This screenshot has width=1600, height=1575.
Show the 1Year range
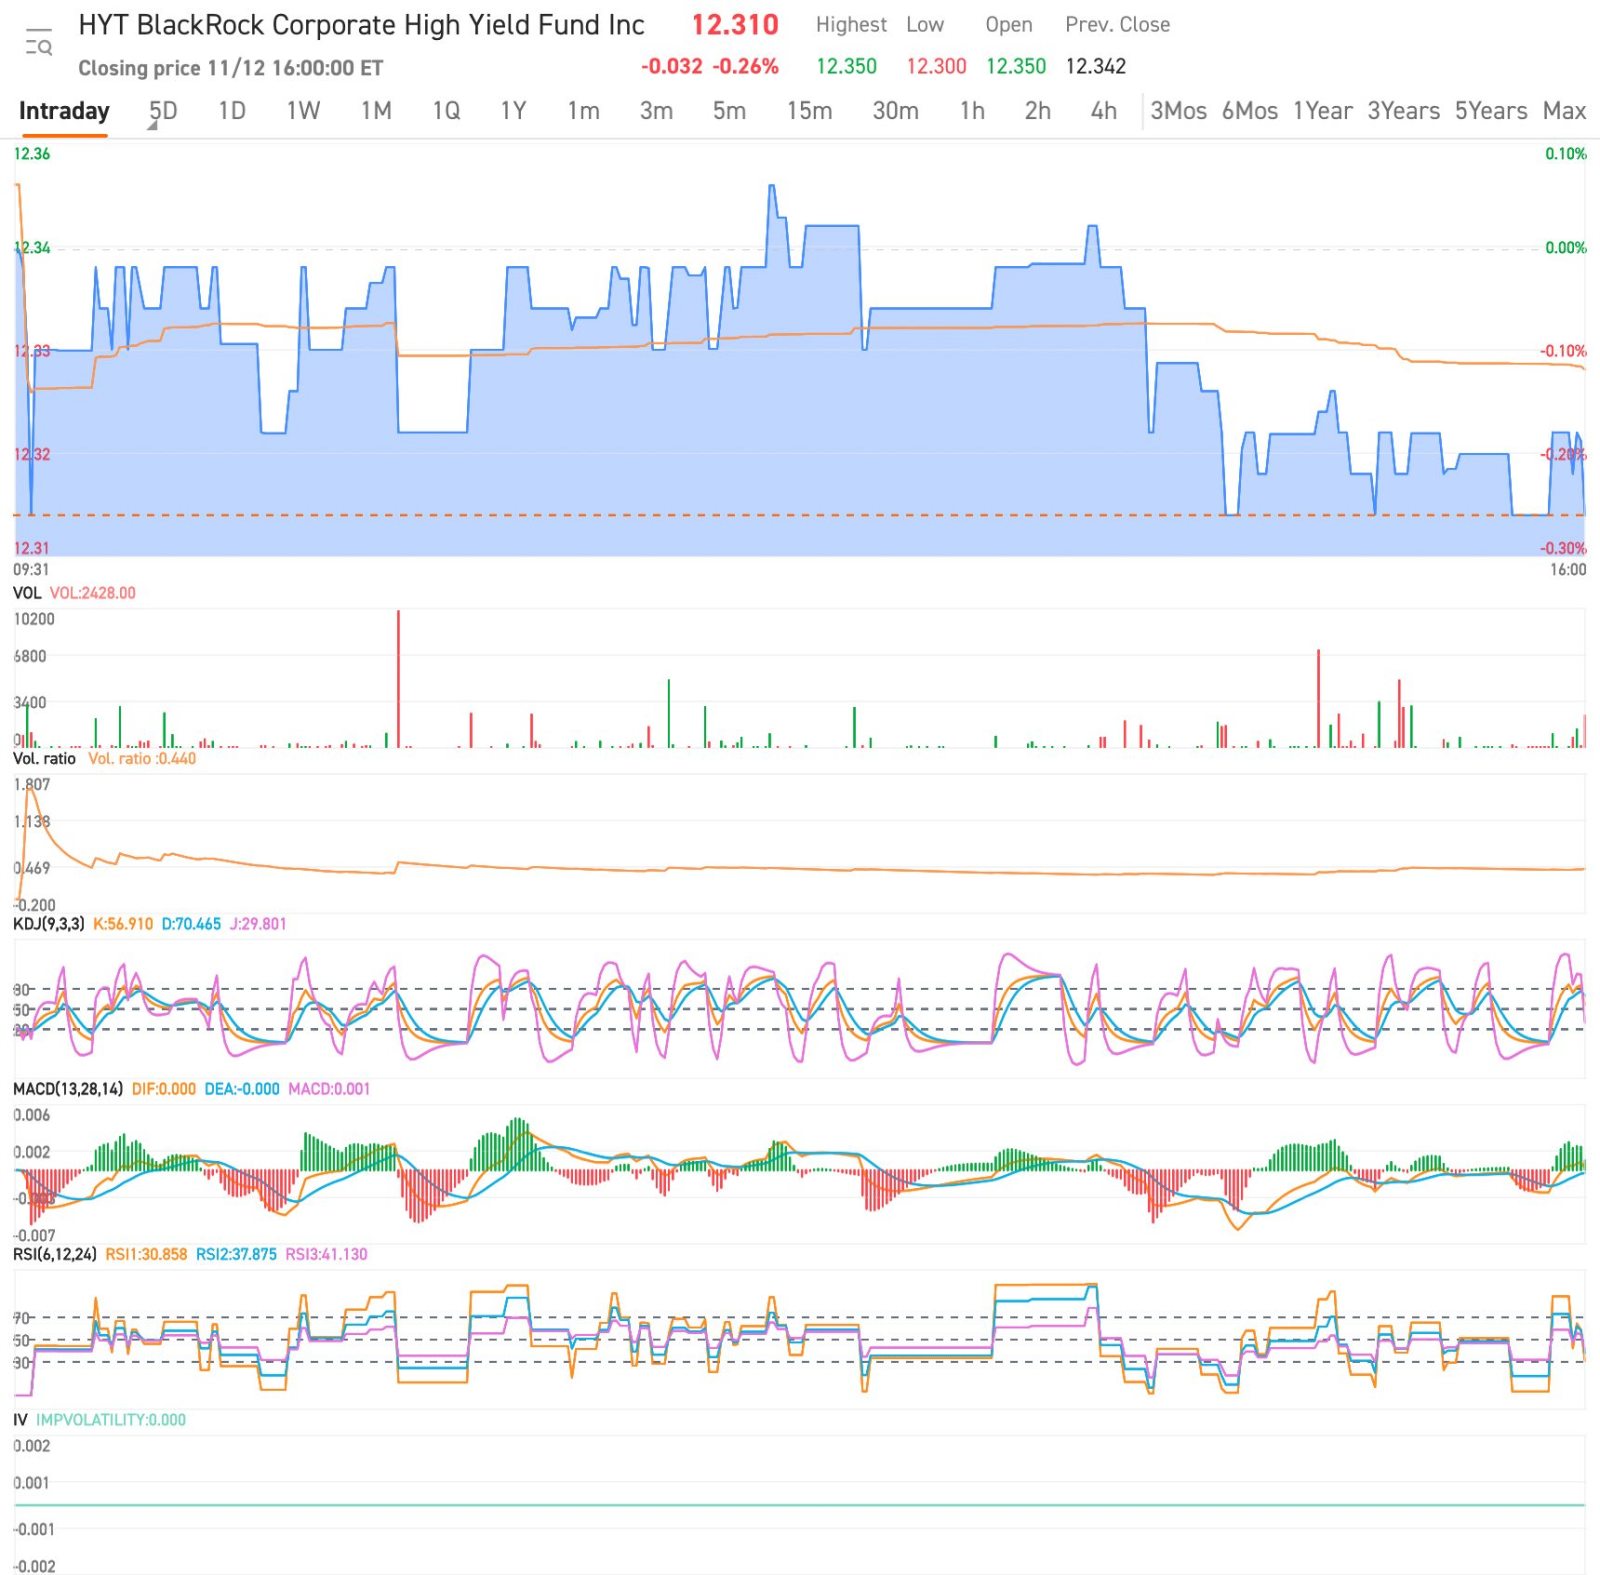coord(1322,111)
